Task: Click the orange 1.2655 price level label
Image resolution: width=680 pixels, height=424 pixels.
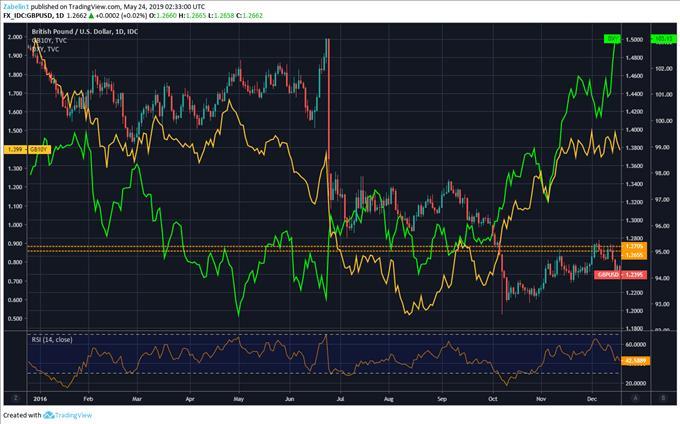Action: coord(632,254)
